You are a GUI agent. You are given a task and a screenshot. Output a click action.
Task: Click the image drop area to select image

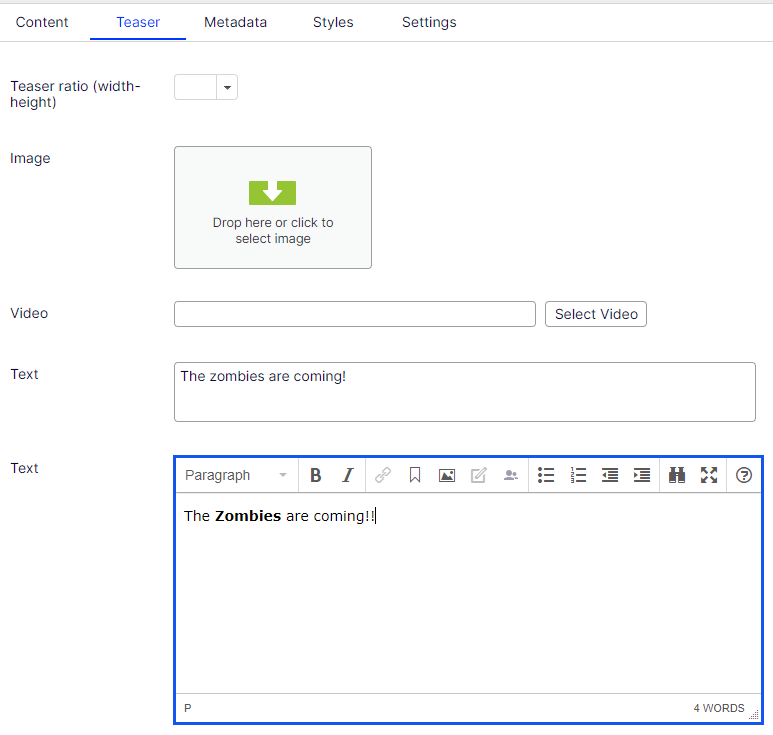click(x=273, y=208)
